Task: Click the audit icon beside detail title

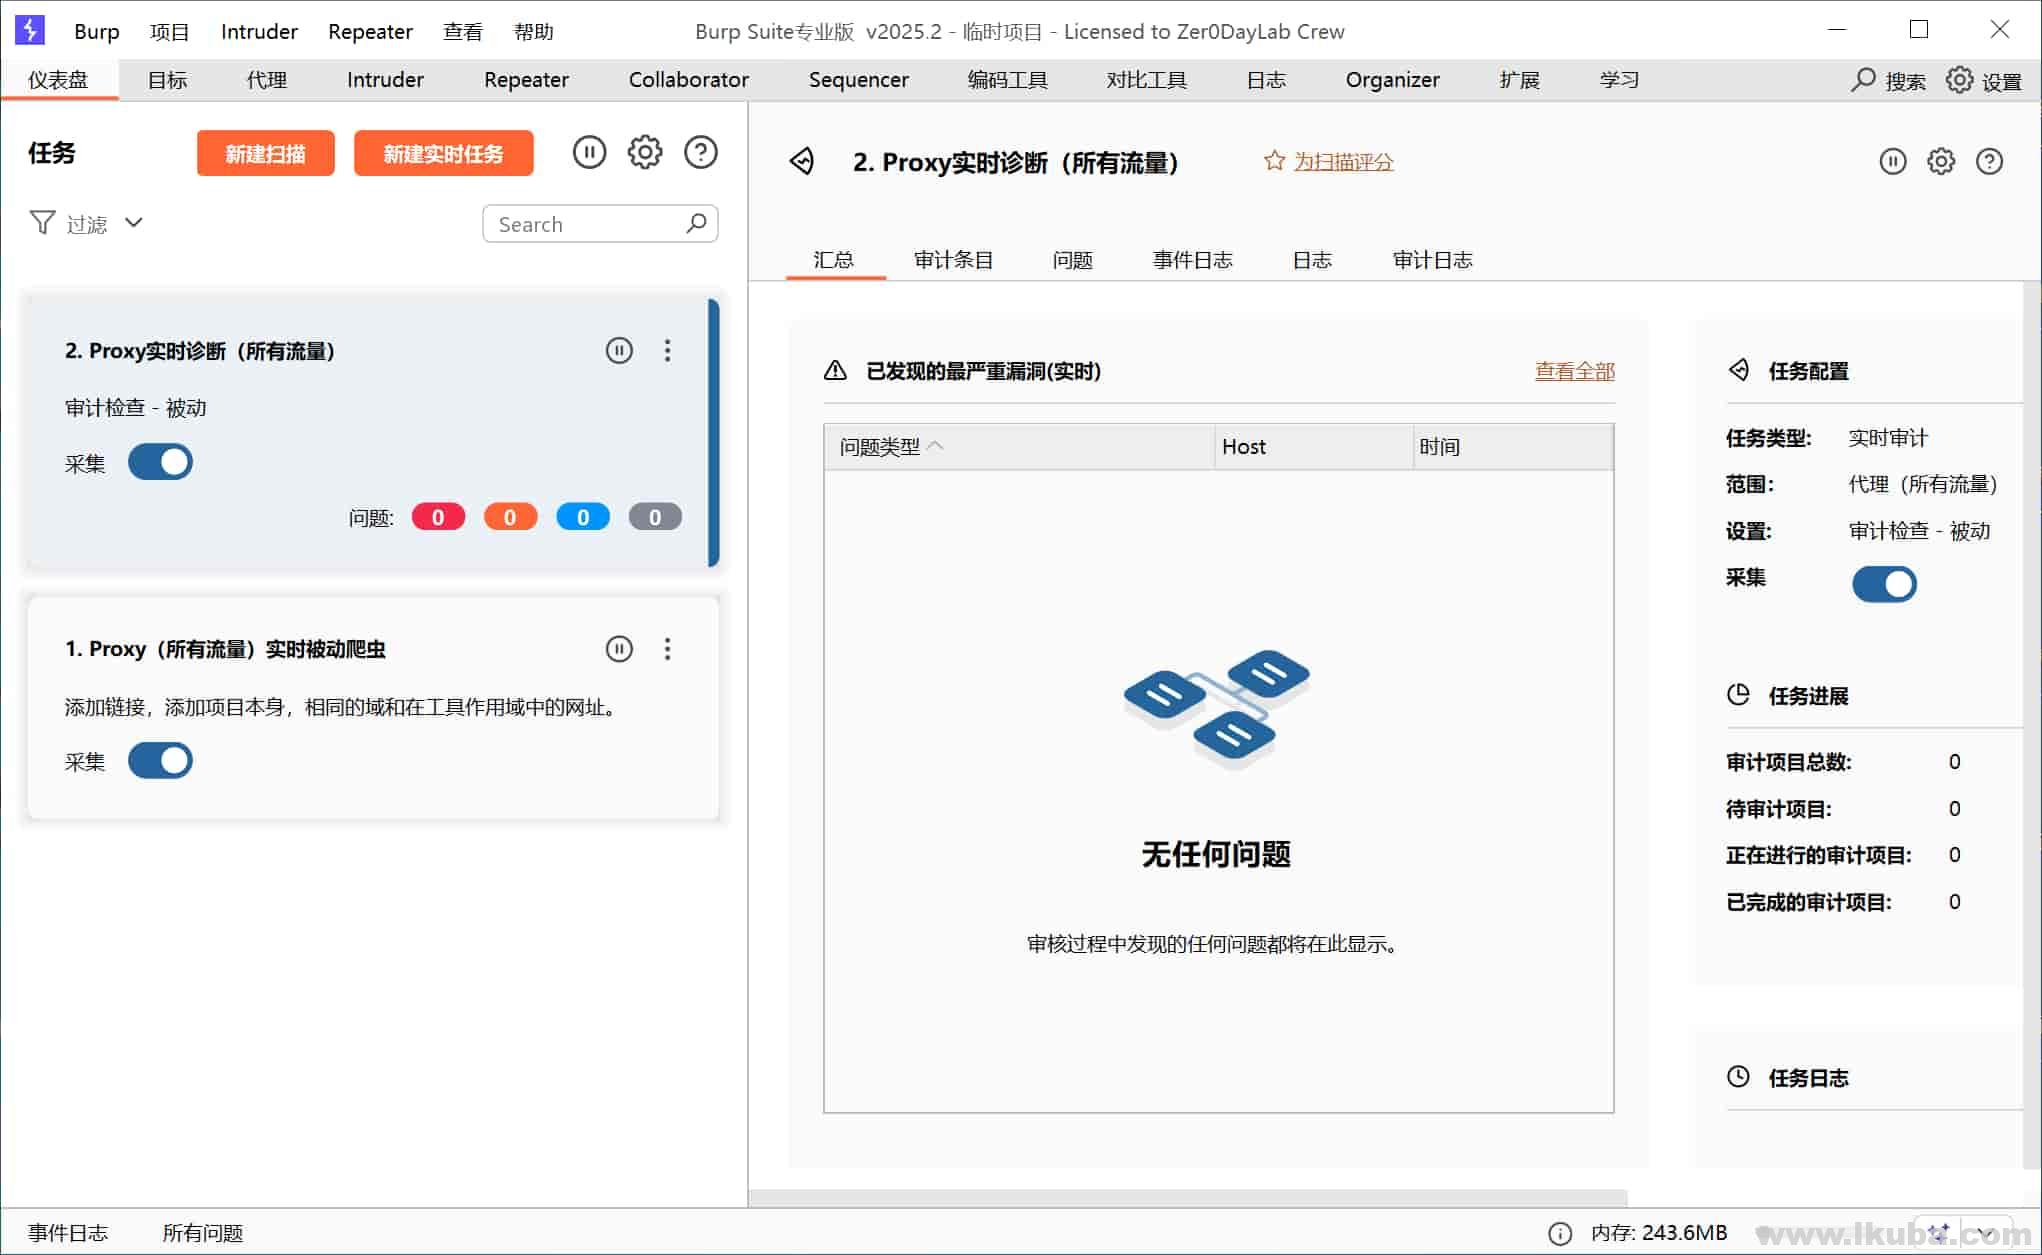Action: tap(802, 161)
